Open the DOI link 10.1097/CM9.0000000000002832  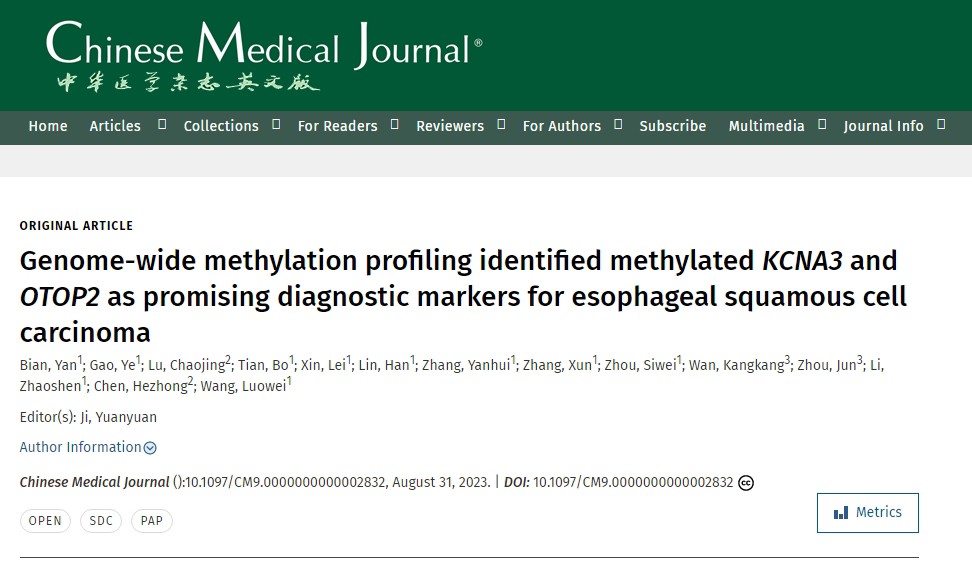[633, 482]
